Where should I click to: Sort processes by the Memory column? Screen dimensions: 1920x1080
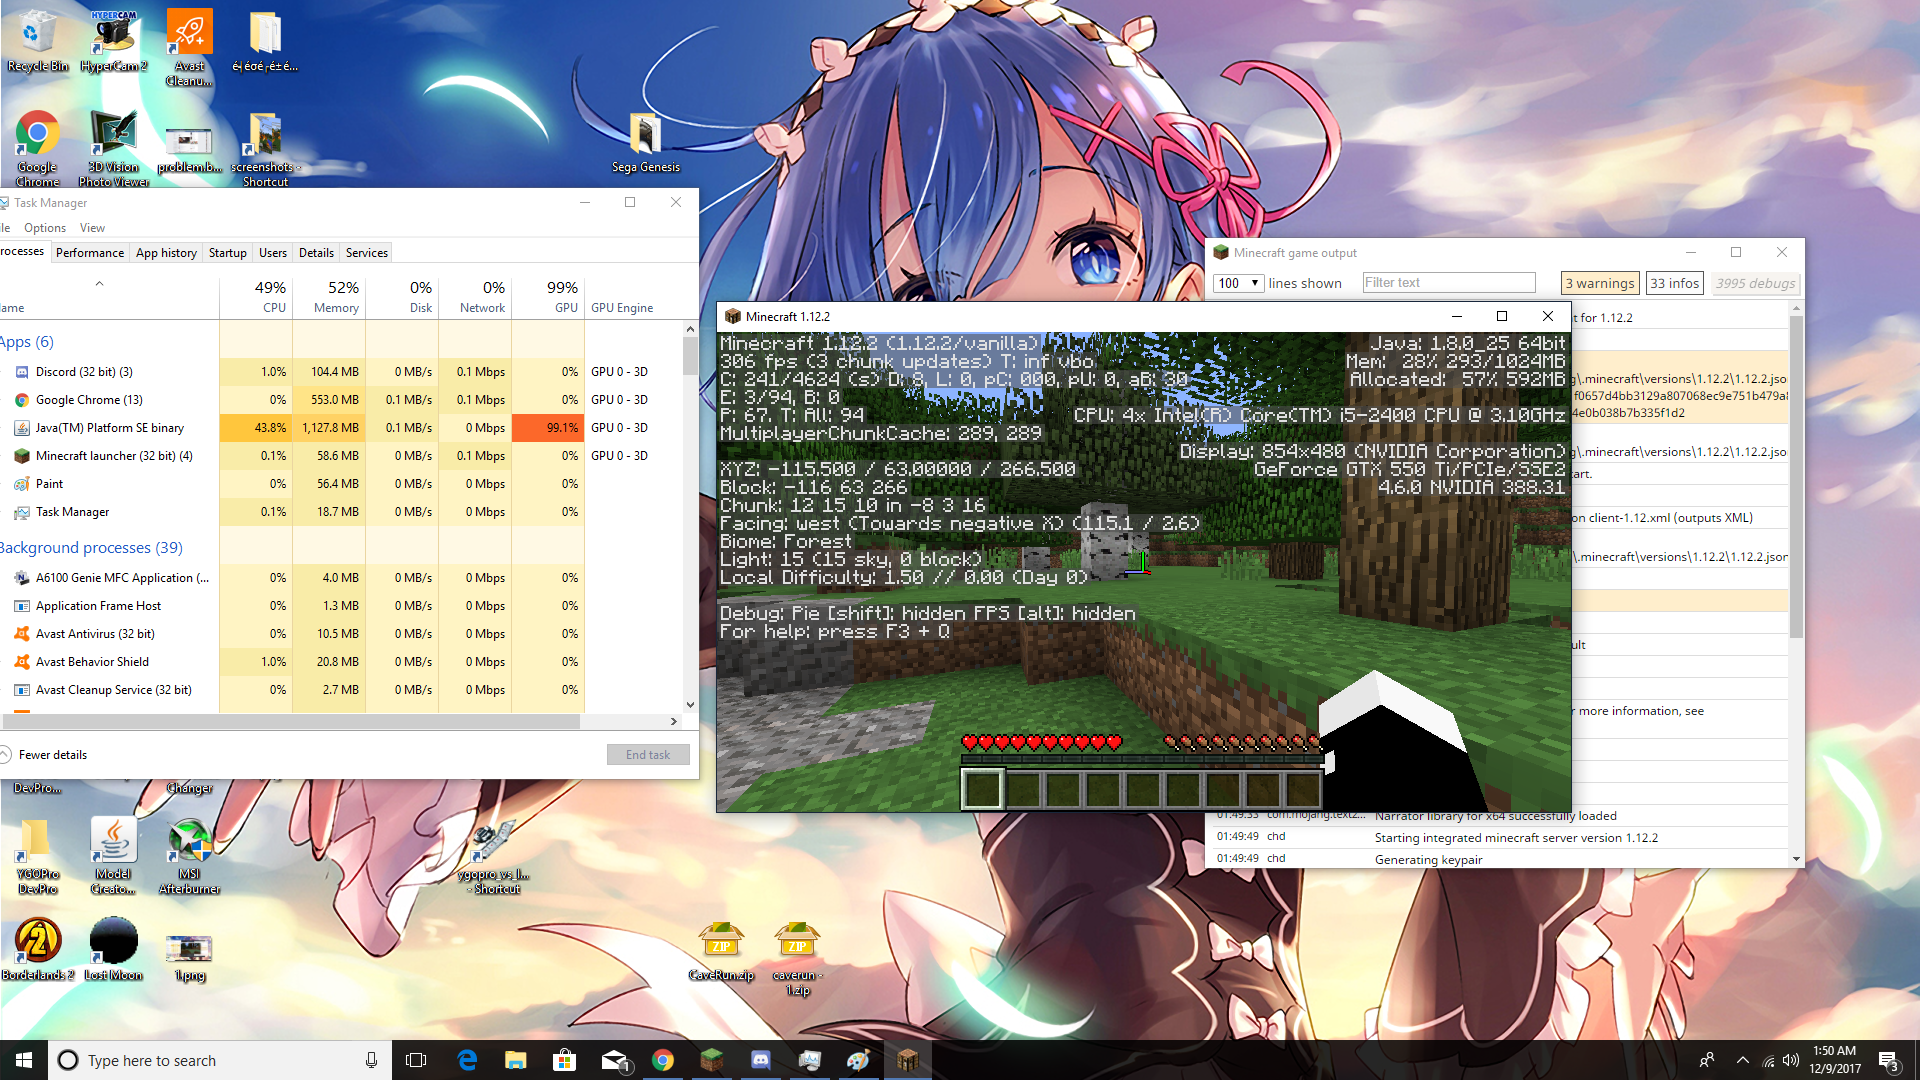336,297
